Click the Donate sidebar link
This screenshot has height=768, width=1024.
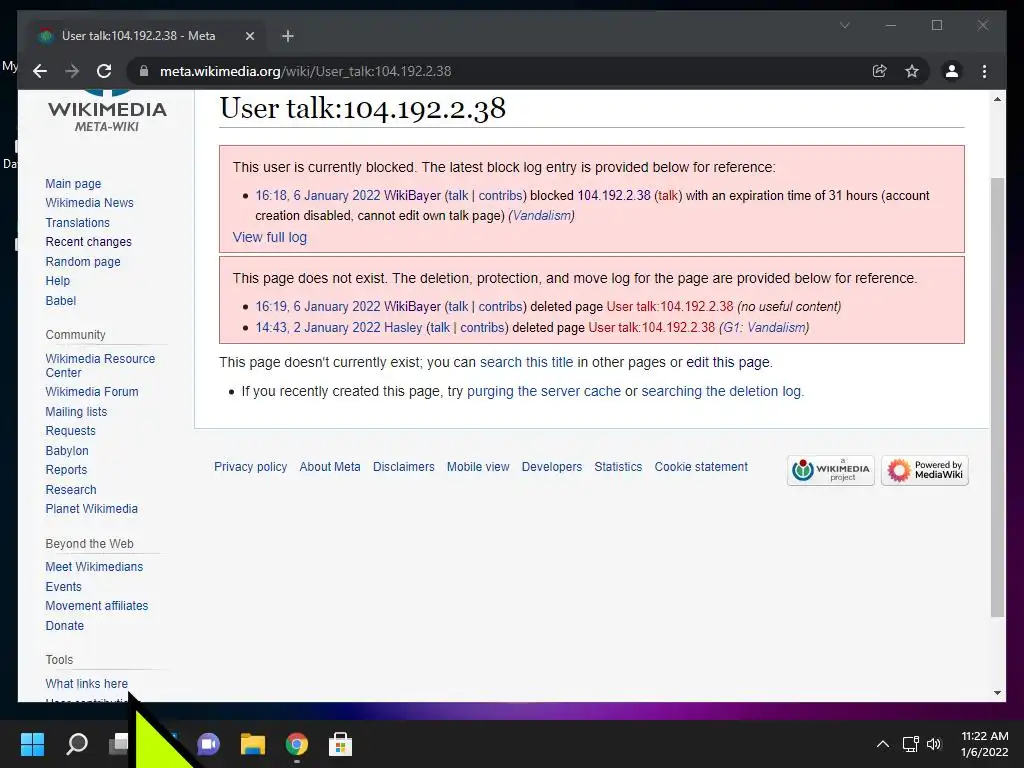point(65,626)
